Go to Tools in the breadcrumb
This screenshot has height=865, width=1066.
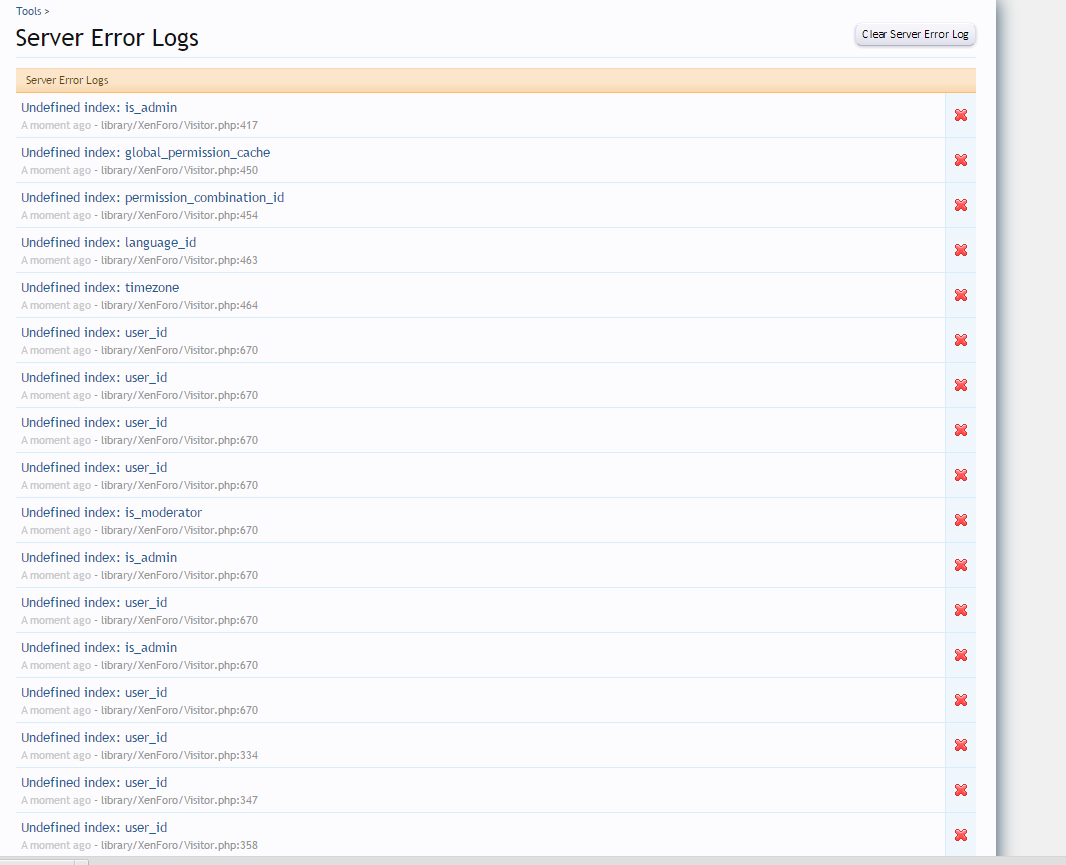coord(28,11)
